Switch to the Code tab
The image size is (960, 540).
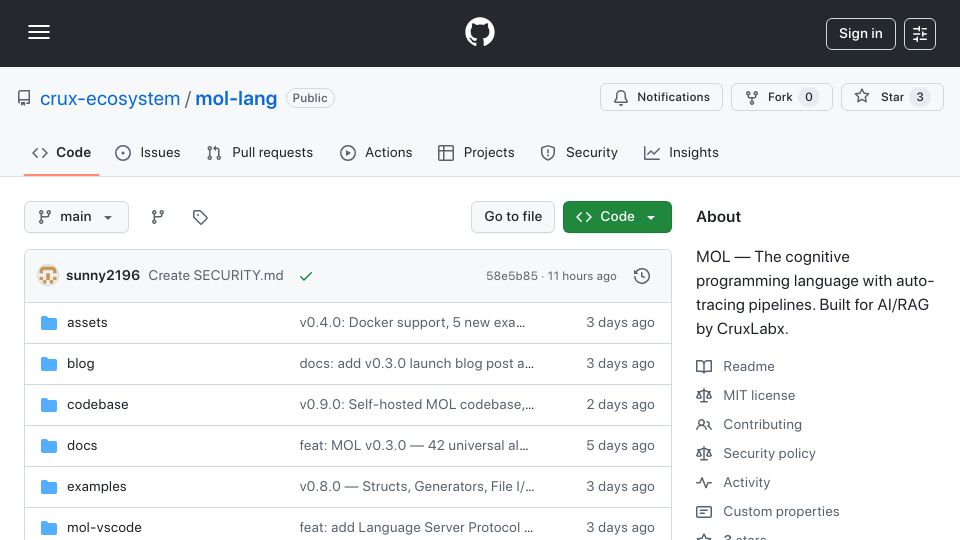[x=61, y=152]
